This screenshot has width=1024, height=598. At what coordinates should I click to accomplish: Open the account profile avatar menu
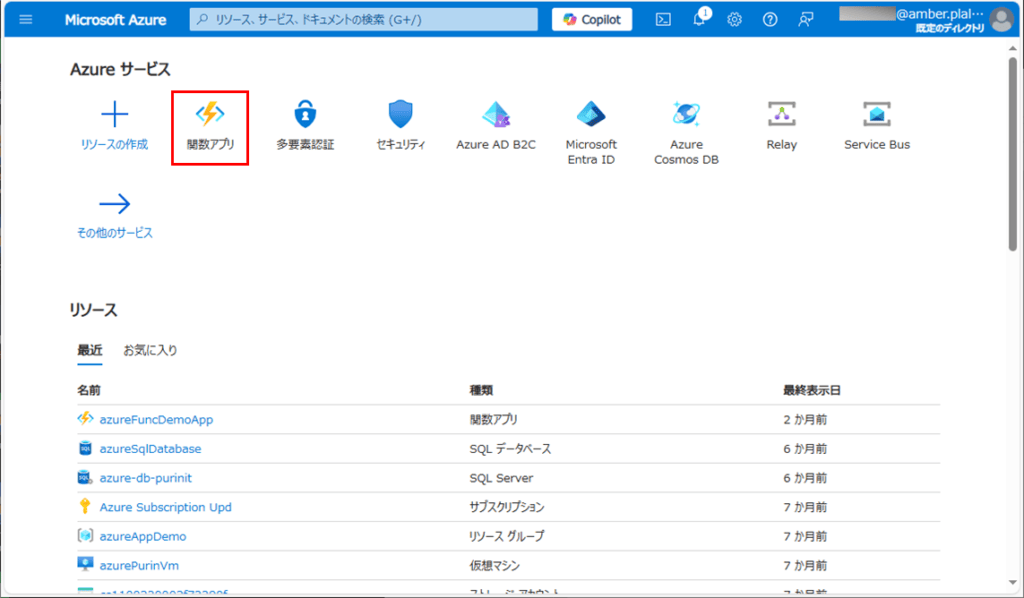[x=1001, y=20]
